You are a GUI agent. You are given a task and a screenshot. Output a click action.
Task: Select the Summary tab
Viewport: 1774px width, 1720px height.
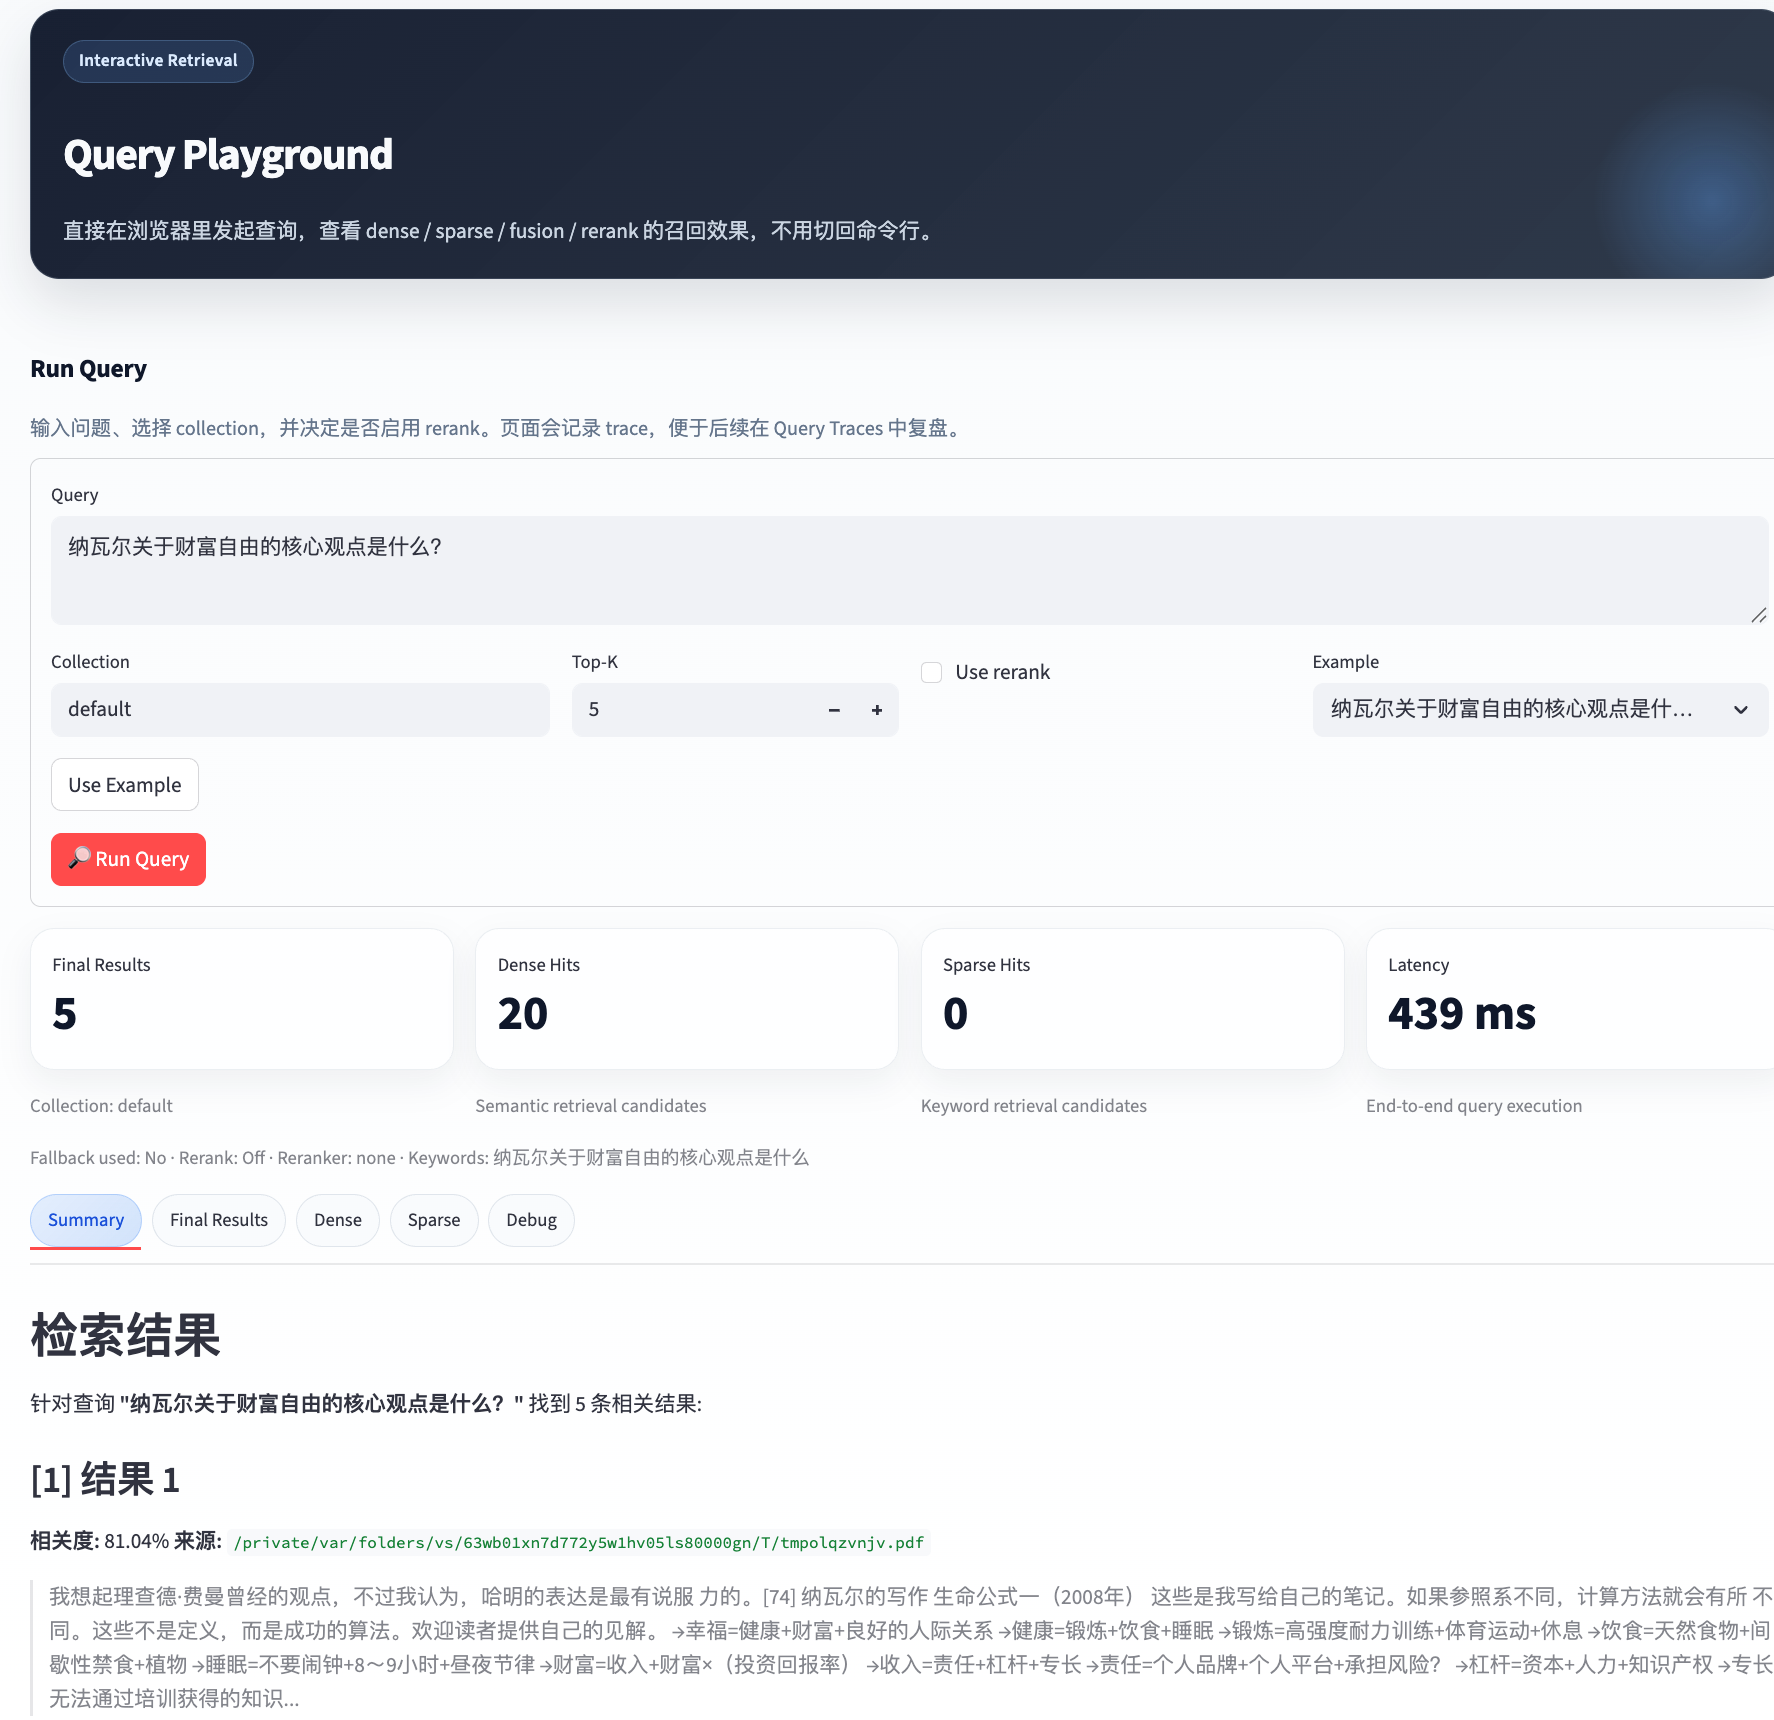click(85, 1220)
